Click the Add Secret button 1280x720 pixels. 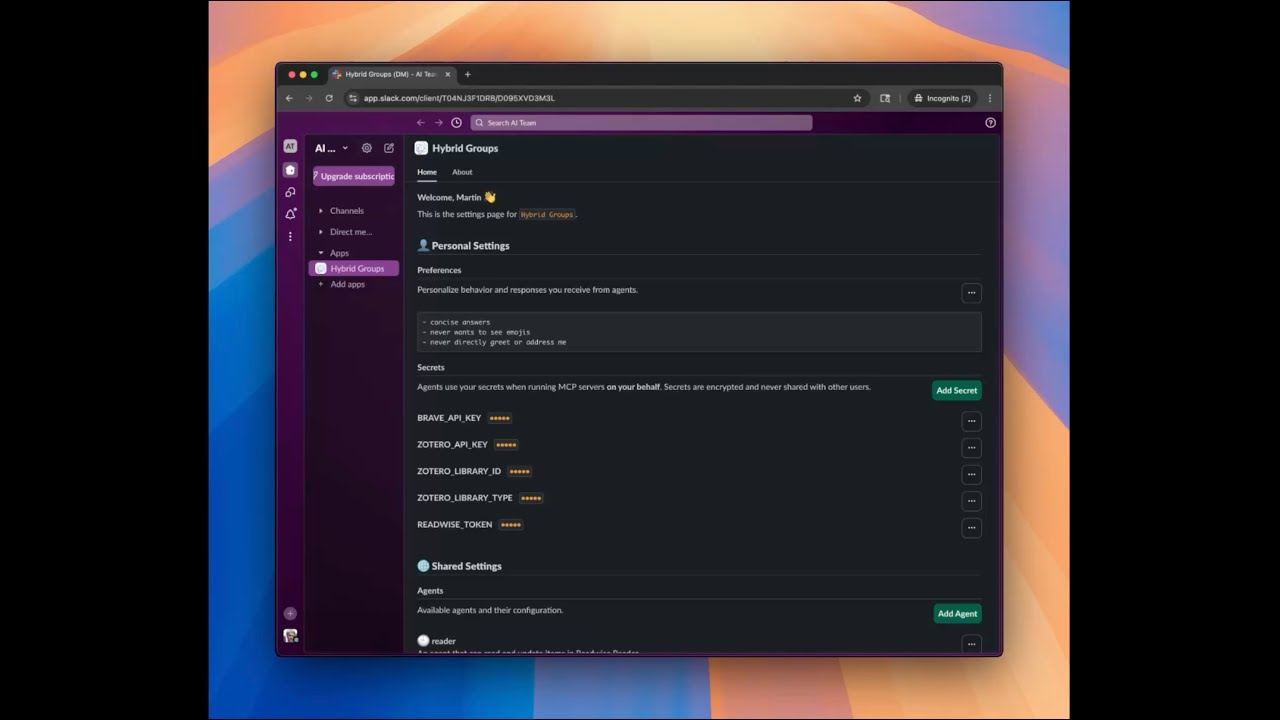click(x=957, y=390)
